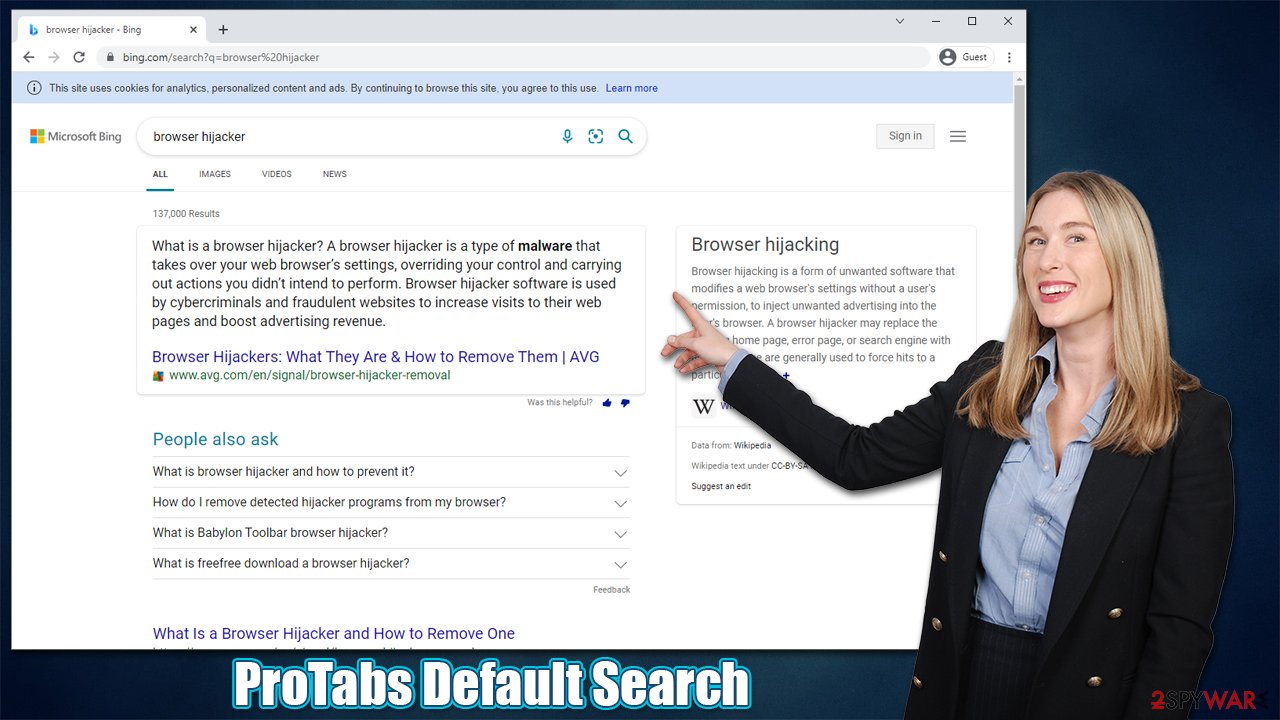Image resolution: width=1280 pixels, height=720 pixels.
Task: Open the Wikipedia data source link
Action: coord(753,446)
